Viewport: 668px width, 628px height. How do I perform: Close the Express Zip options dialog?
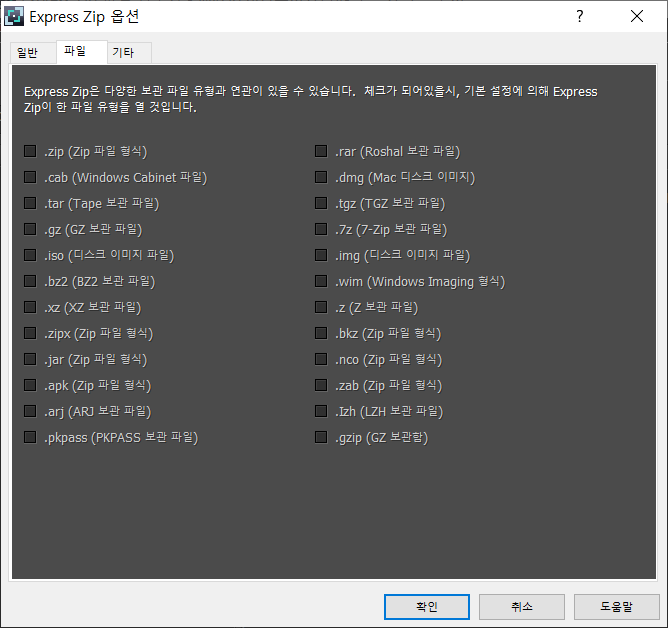point(637,17)
